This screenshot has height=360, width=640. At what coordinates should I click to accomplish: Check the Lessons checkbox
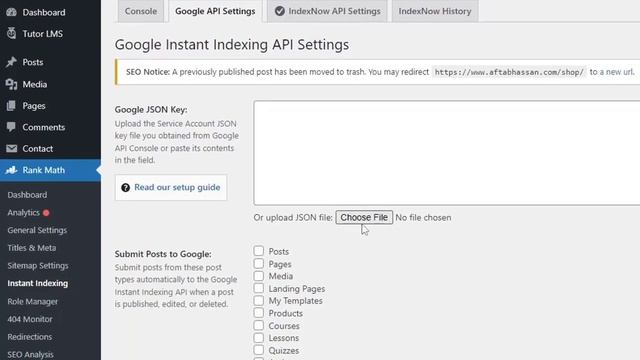pos(258,338)
